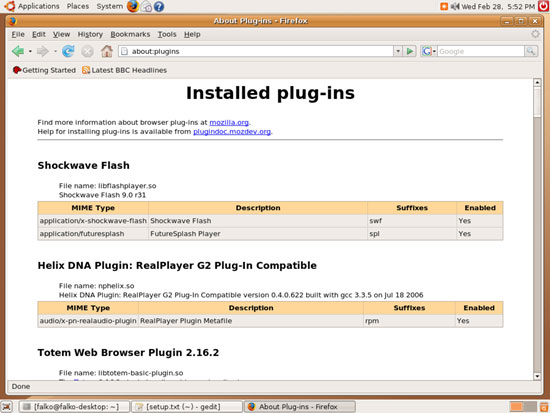Screen dimensions: 550x413
Task: Click the Firefox icon in the window title bar
Action: click(13, 21)
